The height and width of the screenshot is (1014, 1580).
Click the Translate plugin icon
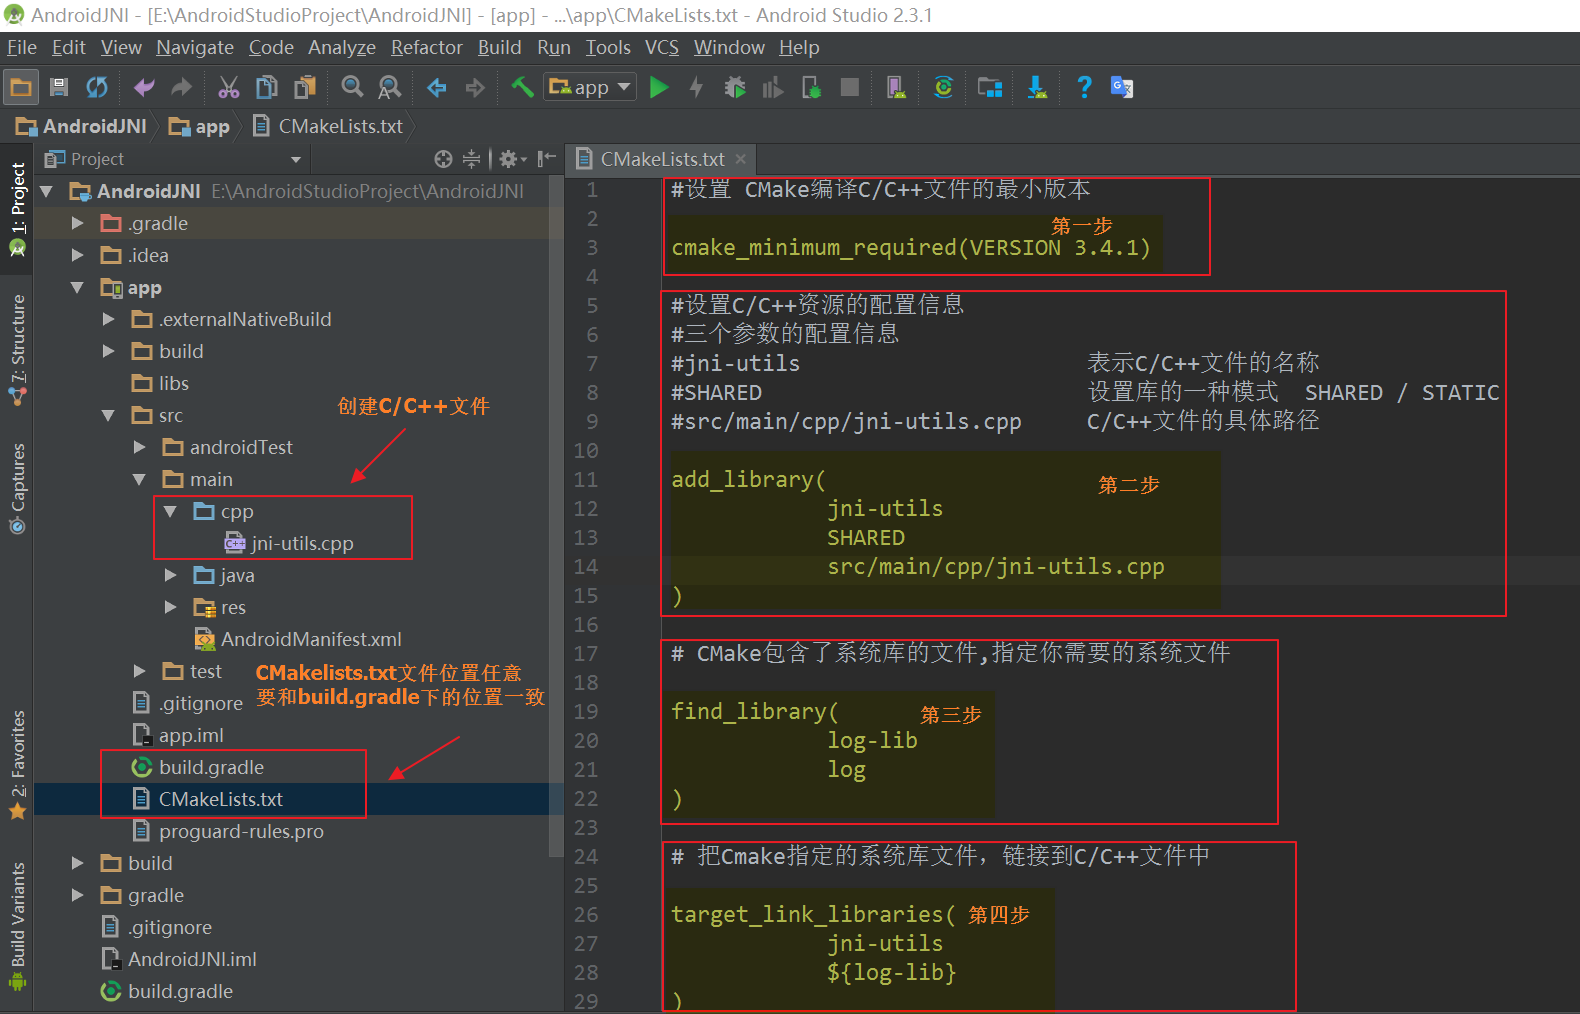pyautogui.click(x=1122, y=88)
